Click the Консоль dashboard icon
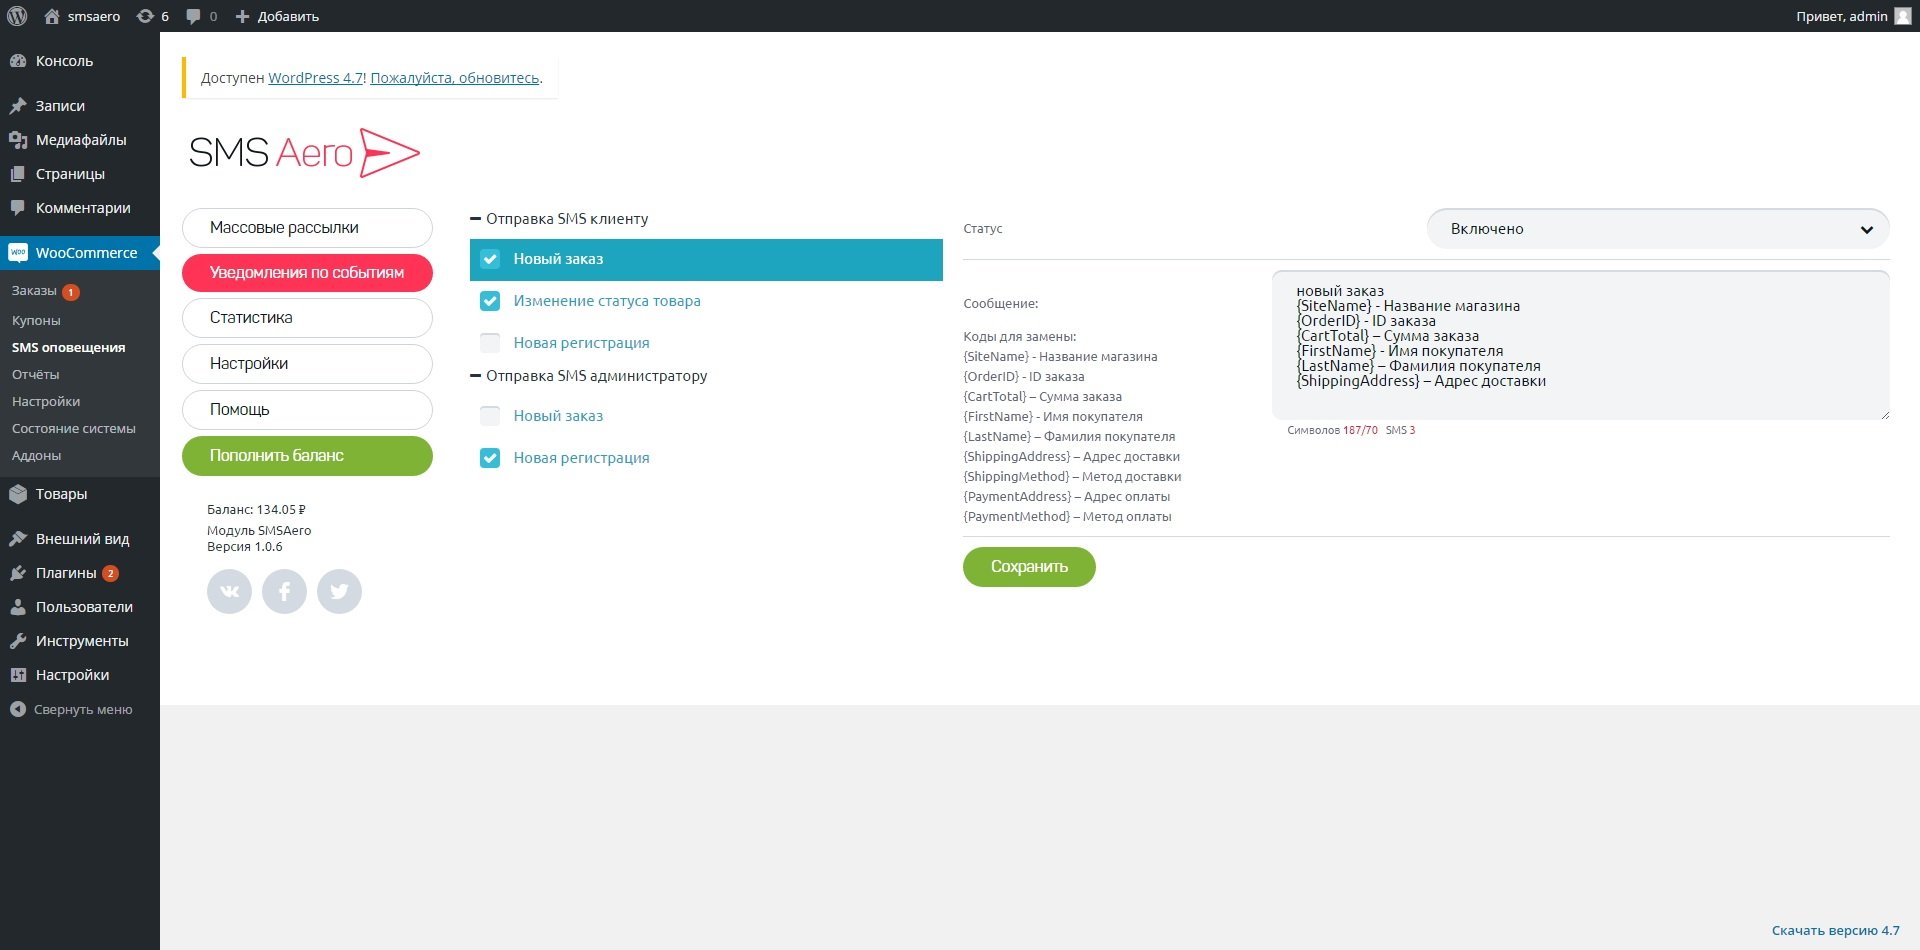 pyautogui.click(x=18, y=61)
